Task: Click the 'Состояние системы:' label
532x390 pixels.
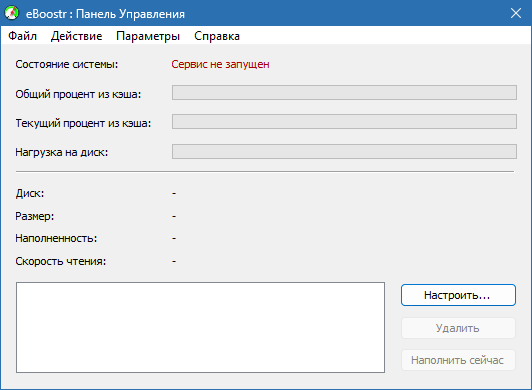Action: tap(66, 64)
